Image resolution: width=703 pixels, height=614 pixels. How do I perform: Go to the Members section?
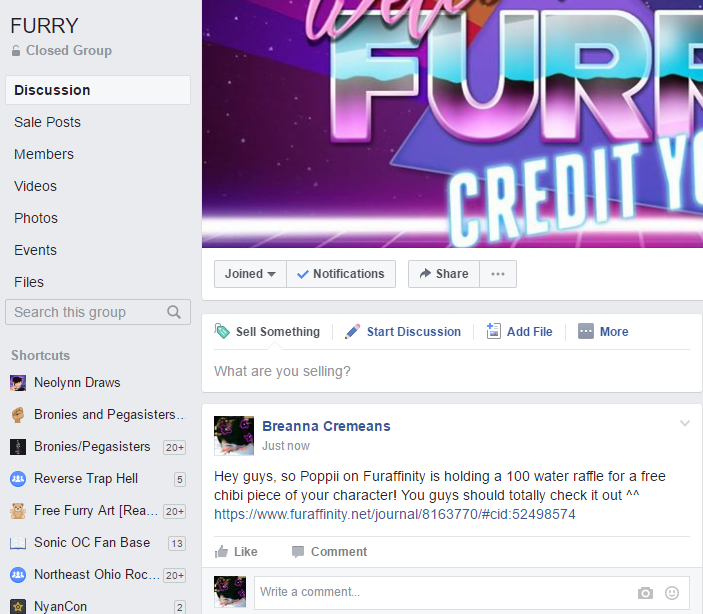pos(44,154)
